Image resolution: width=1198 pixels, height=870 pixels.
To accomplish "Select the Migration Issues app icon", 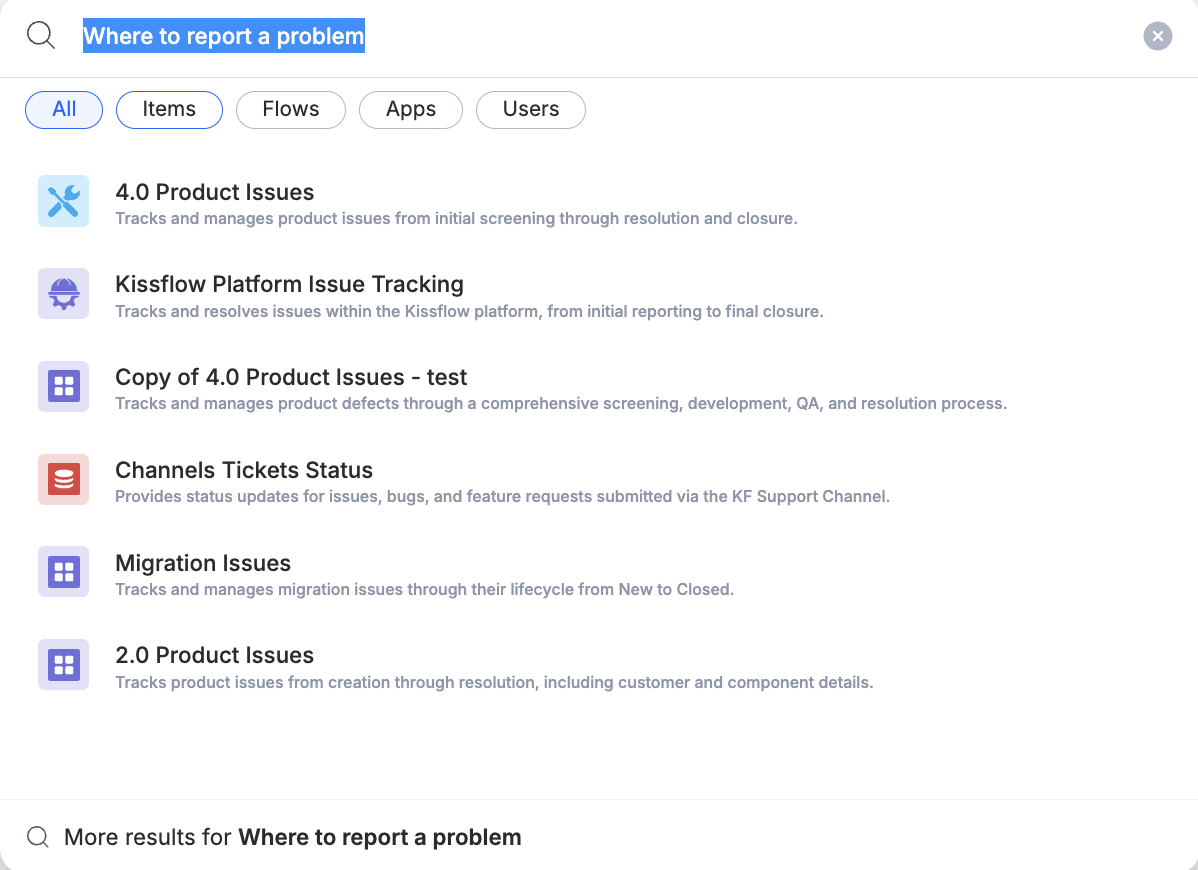I will 63,571.
